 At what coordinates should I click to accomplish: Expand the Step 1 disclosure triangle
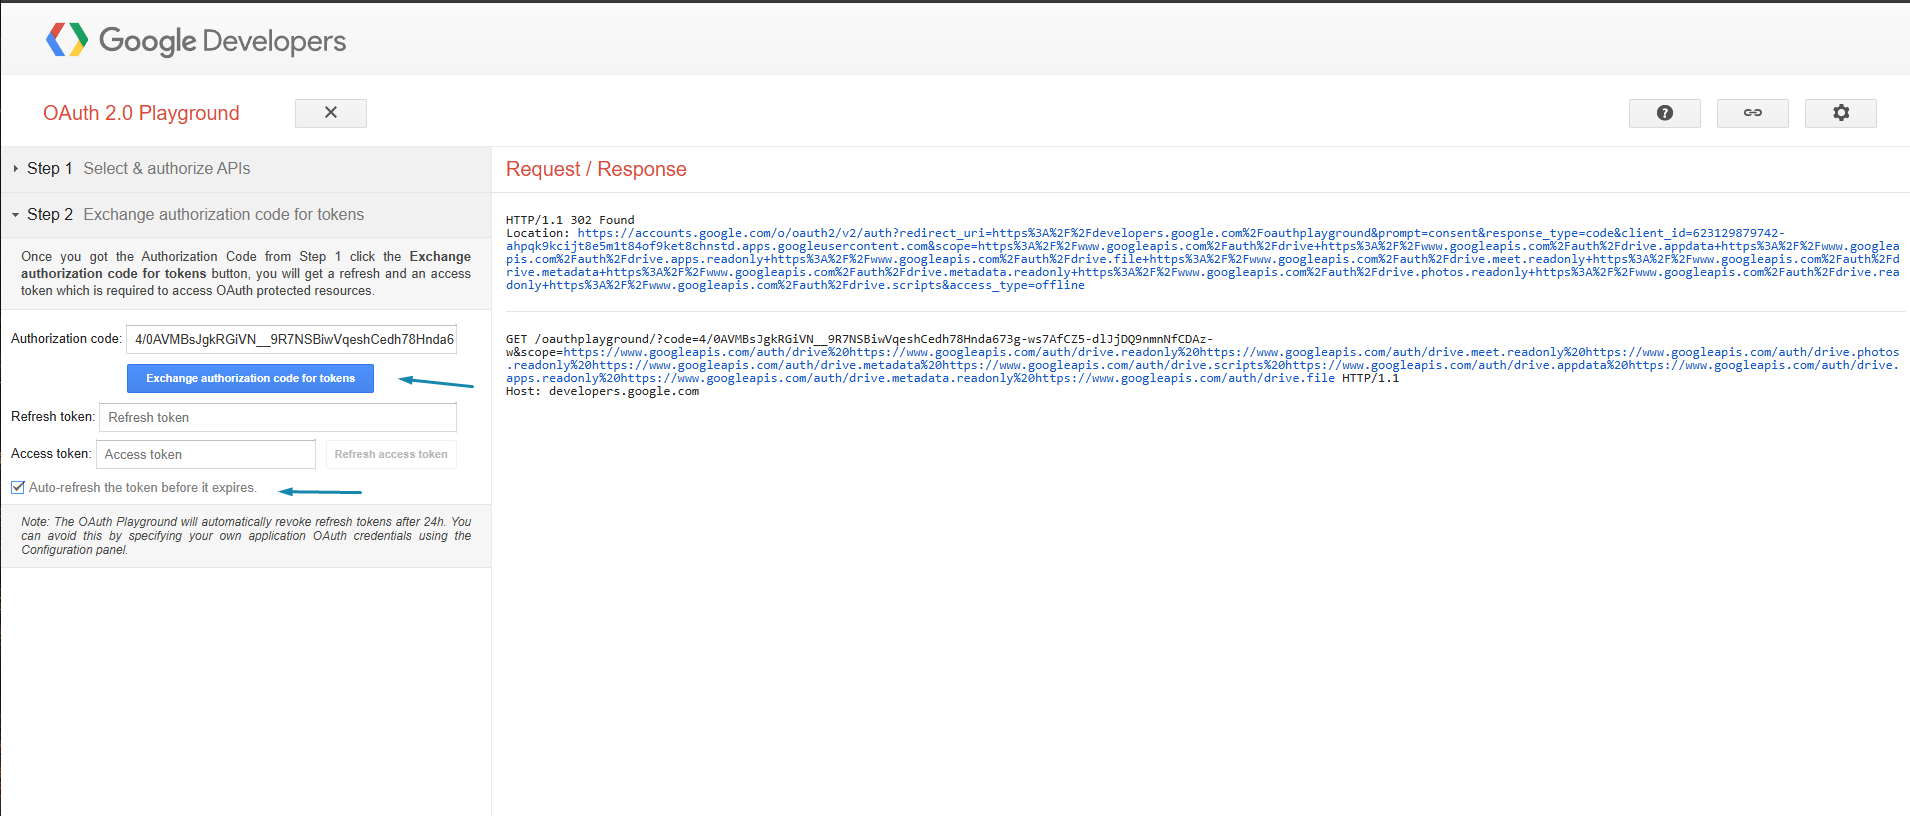pyautogui.click(x=15, y=169)
